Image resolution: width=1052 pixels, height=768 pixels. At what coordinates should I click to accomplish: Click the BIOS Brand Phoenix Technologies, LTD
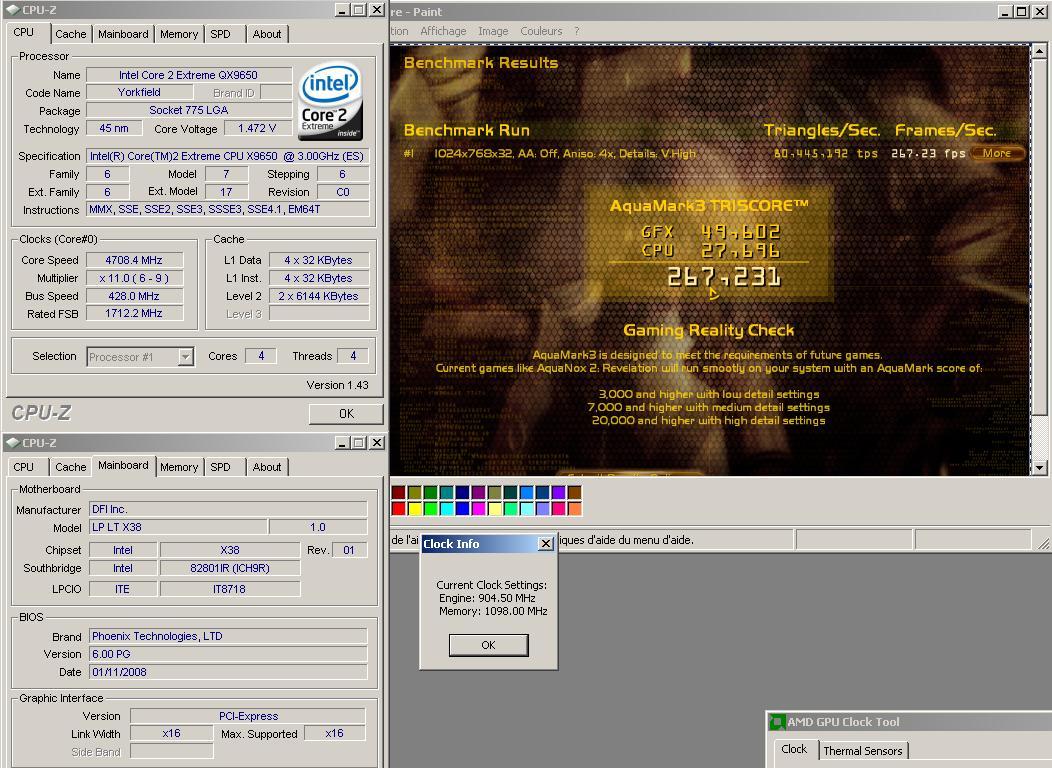(x=228, y=636)
